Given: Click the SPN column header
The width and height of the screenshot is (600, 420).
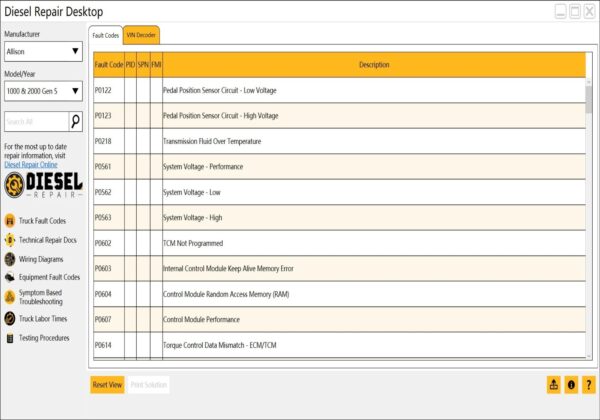Looking at the screenshot, I should (x=143, y=65).
